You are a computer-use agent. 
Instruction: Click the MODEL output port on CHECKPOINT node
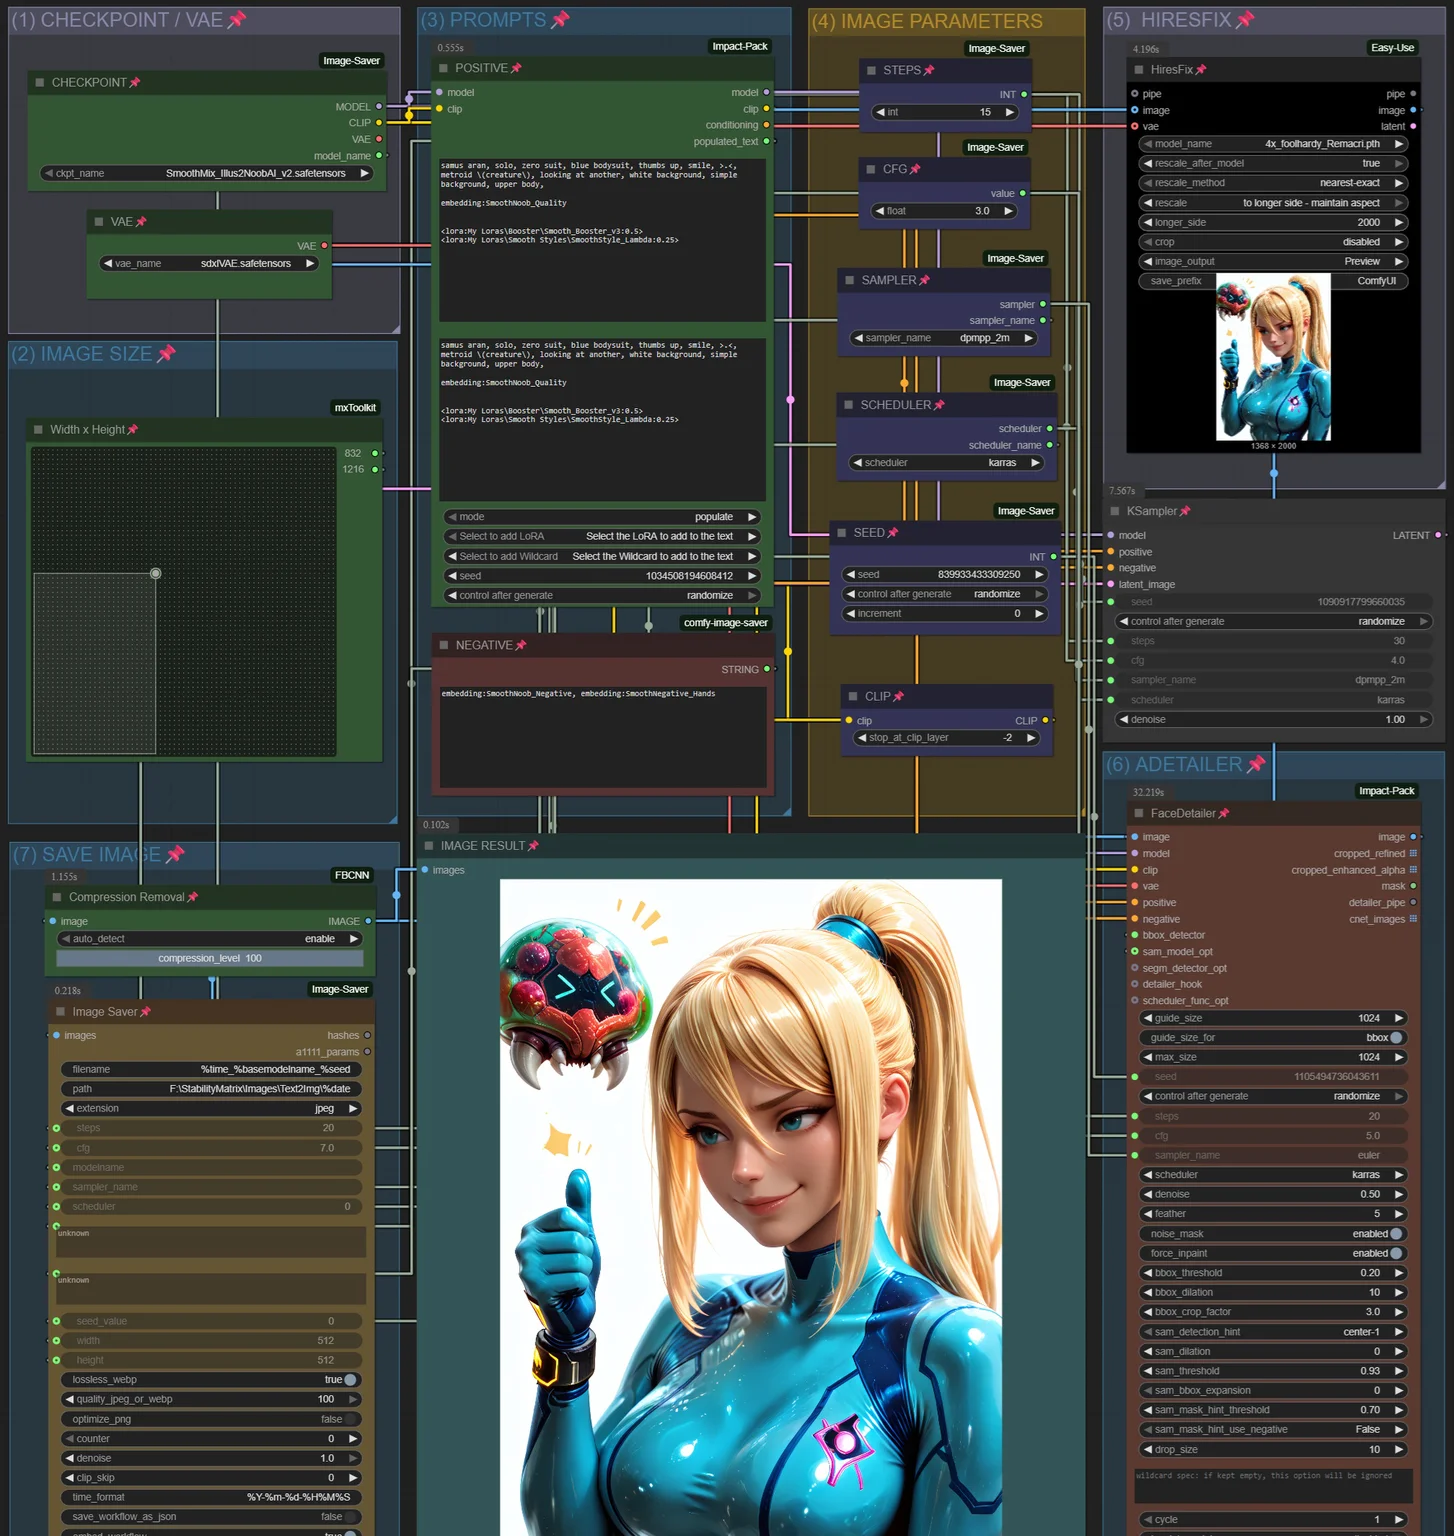[379, 107]
